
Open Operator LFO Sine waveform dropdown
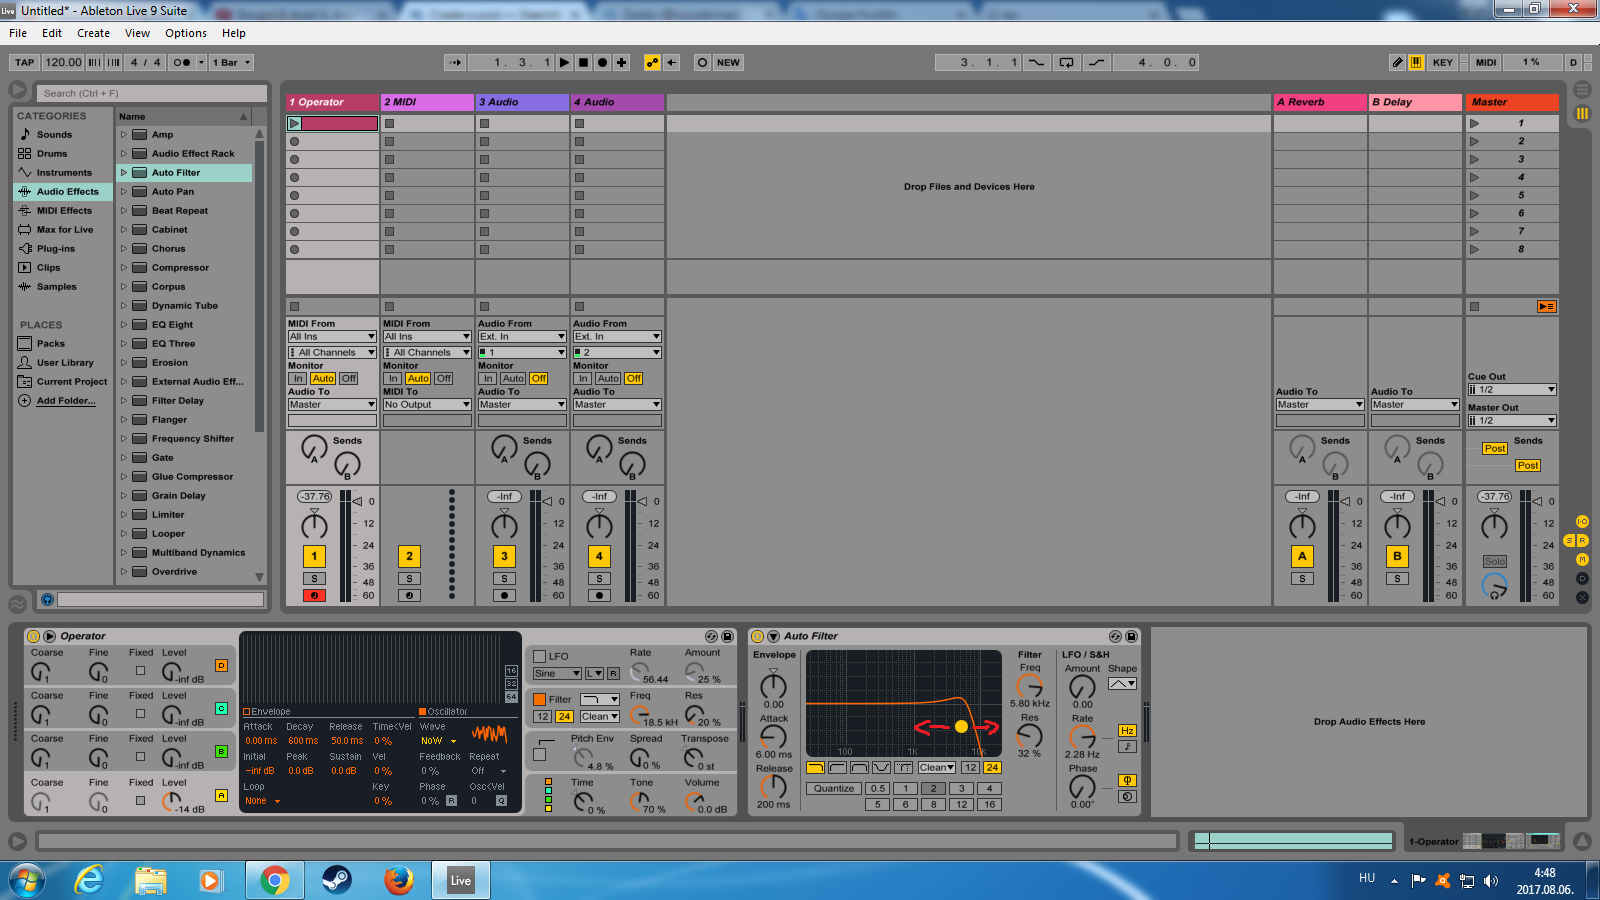point(557,673)
